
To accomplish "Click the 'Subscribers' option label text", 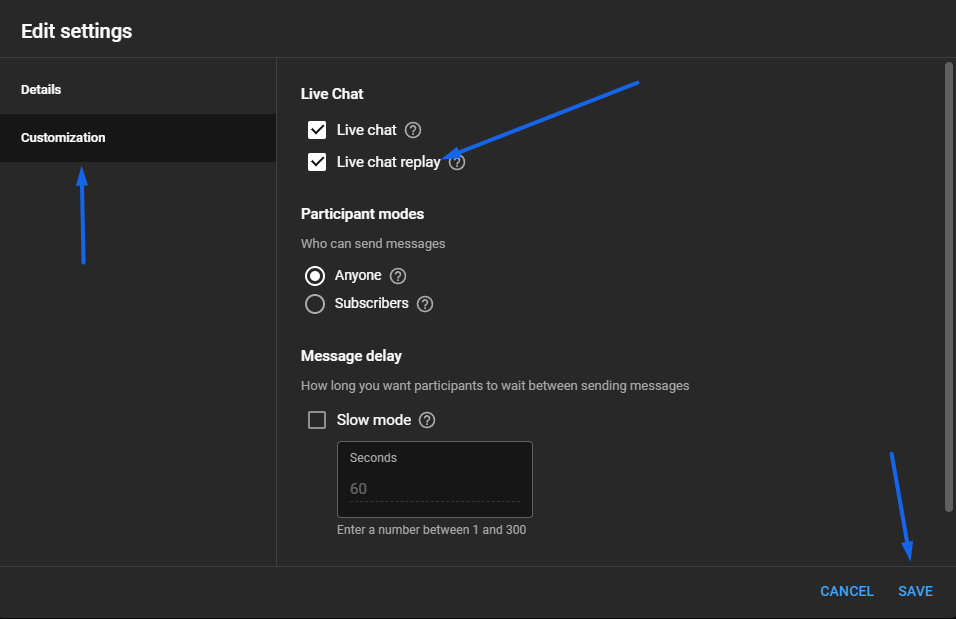I will click(371, 303).
